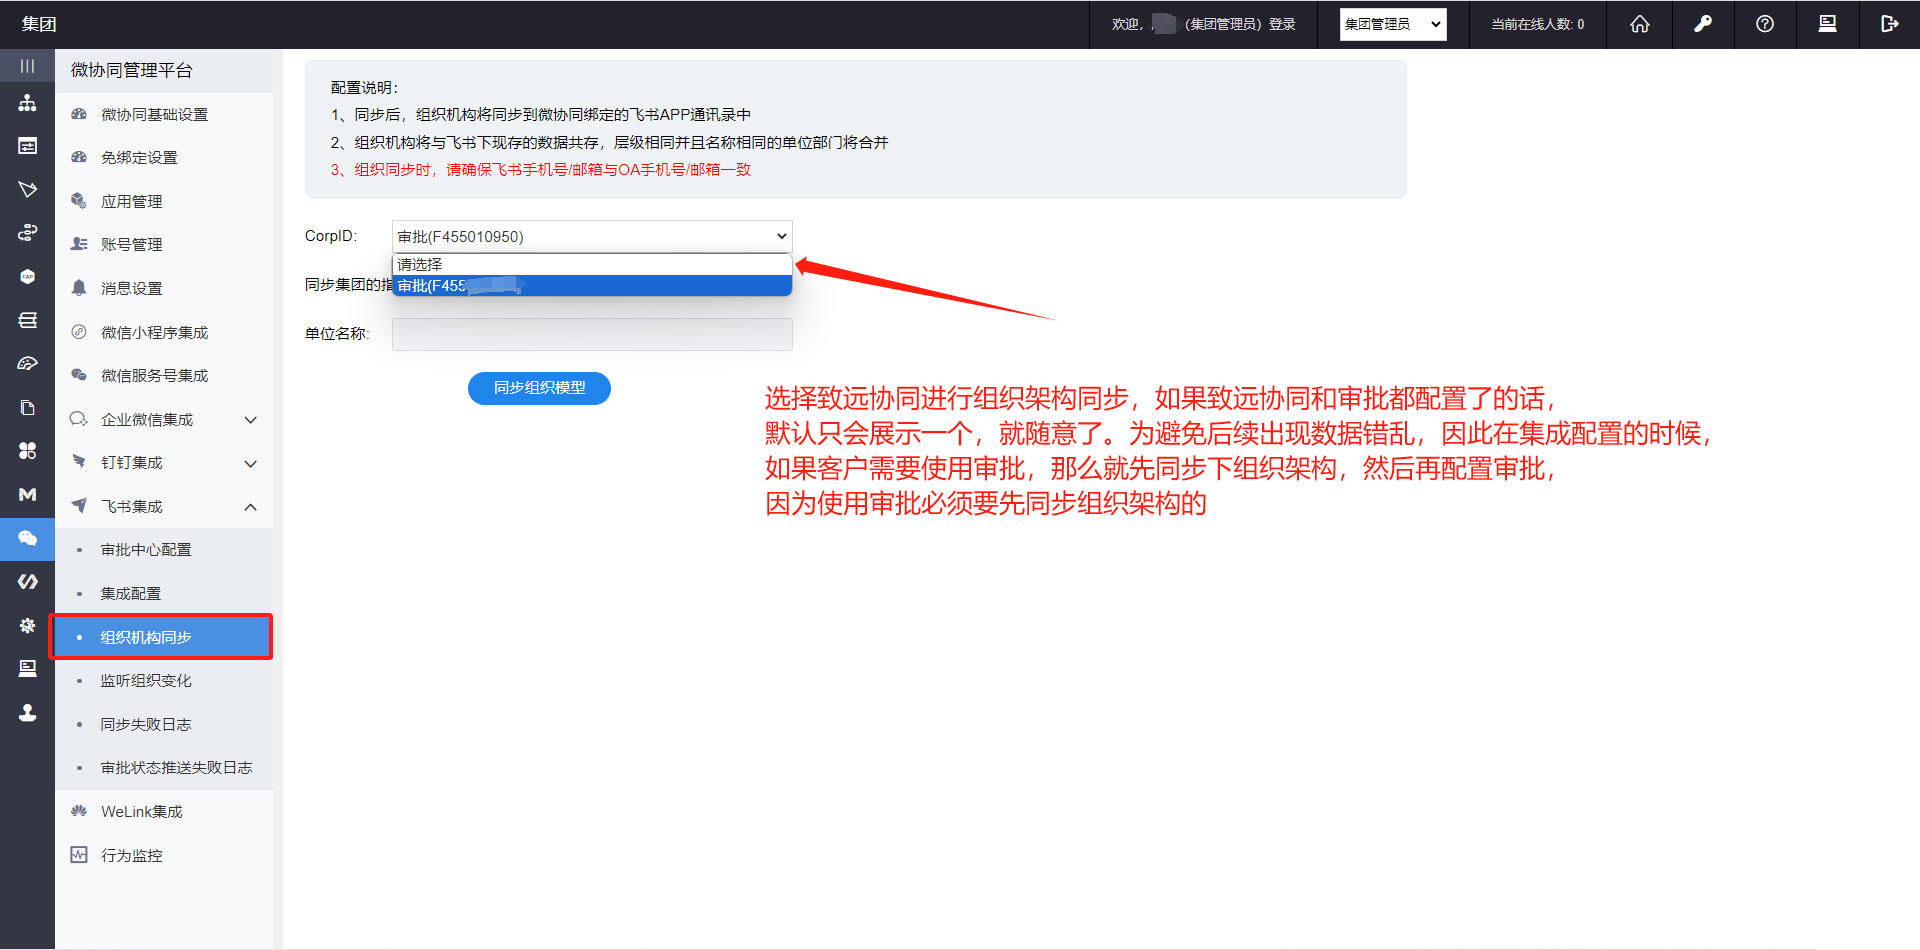Click the home icon in the top bar
Image resolution: width=1920 pixels, height=950 pixels.
[1640, 24]
